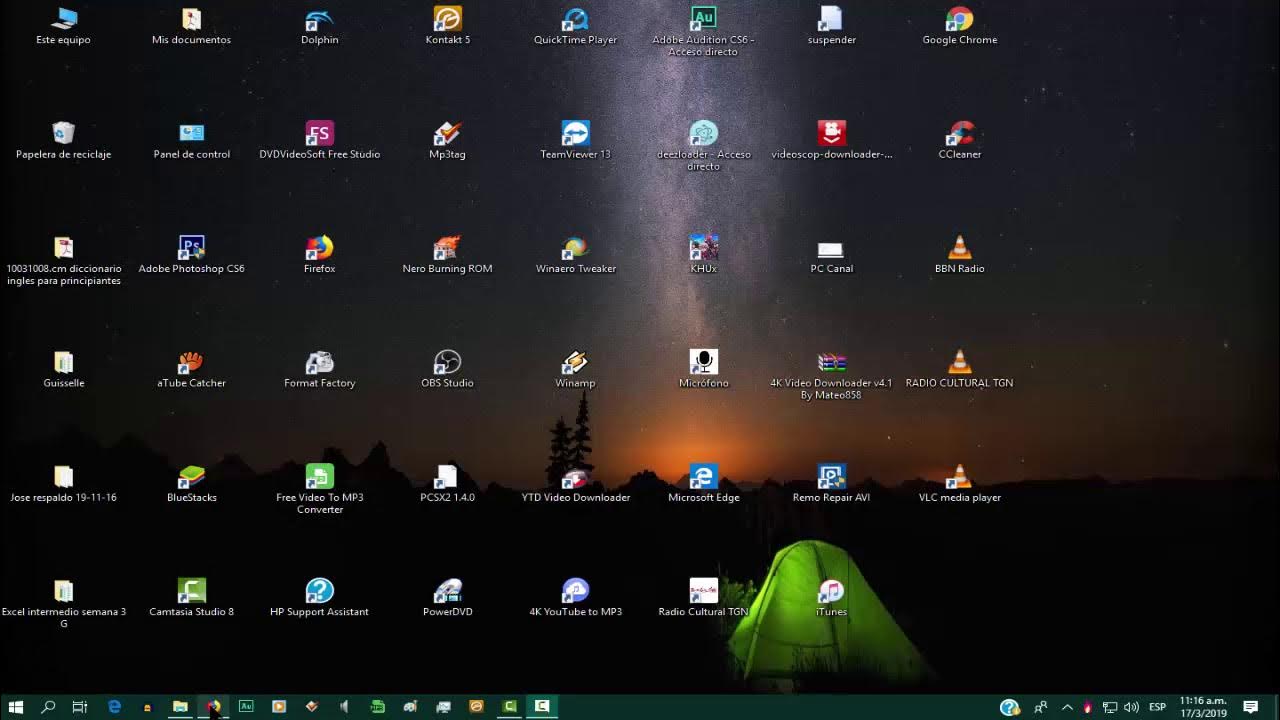1280x720 pixels.
Task: Select the Remo Repair AVI icon
Action: pyautogui.click(x=831, y=483)
